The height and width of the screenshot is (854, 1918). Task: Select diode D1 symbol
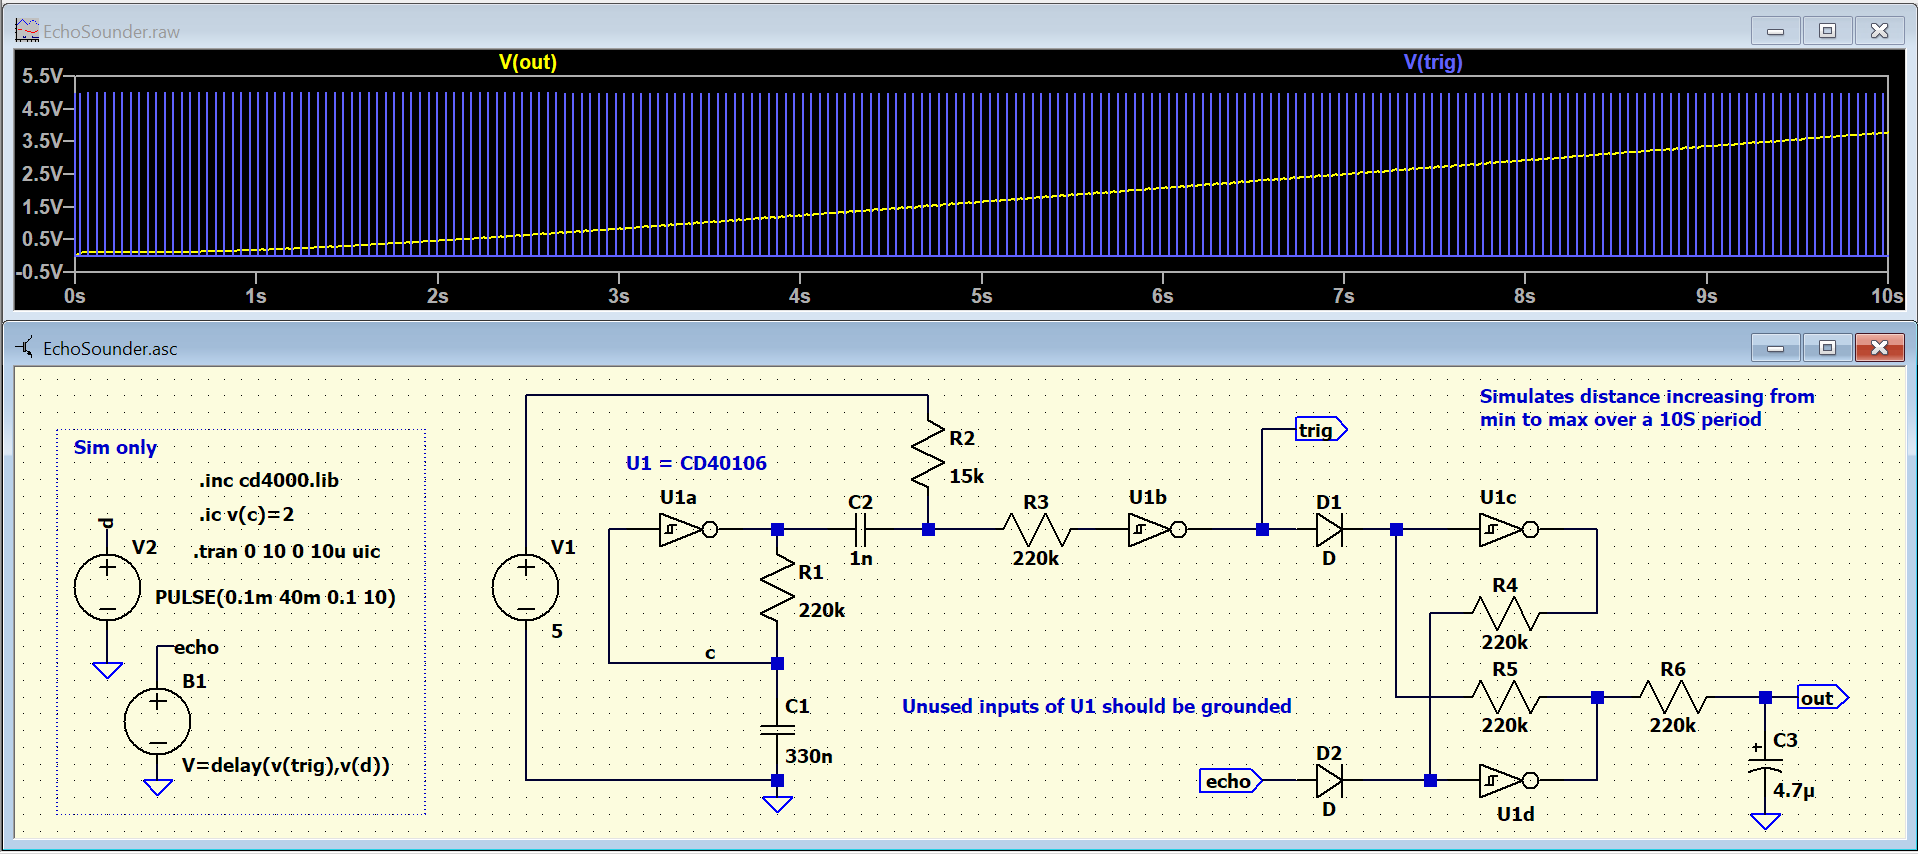tap(1329, 529)
